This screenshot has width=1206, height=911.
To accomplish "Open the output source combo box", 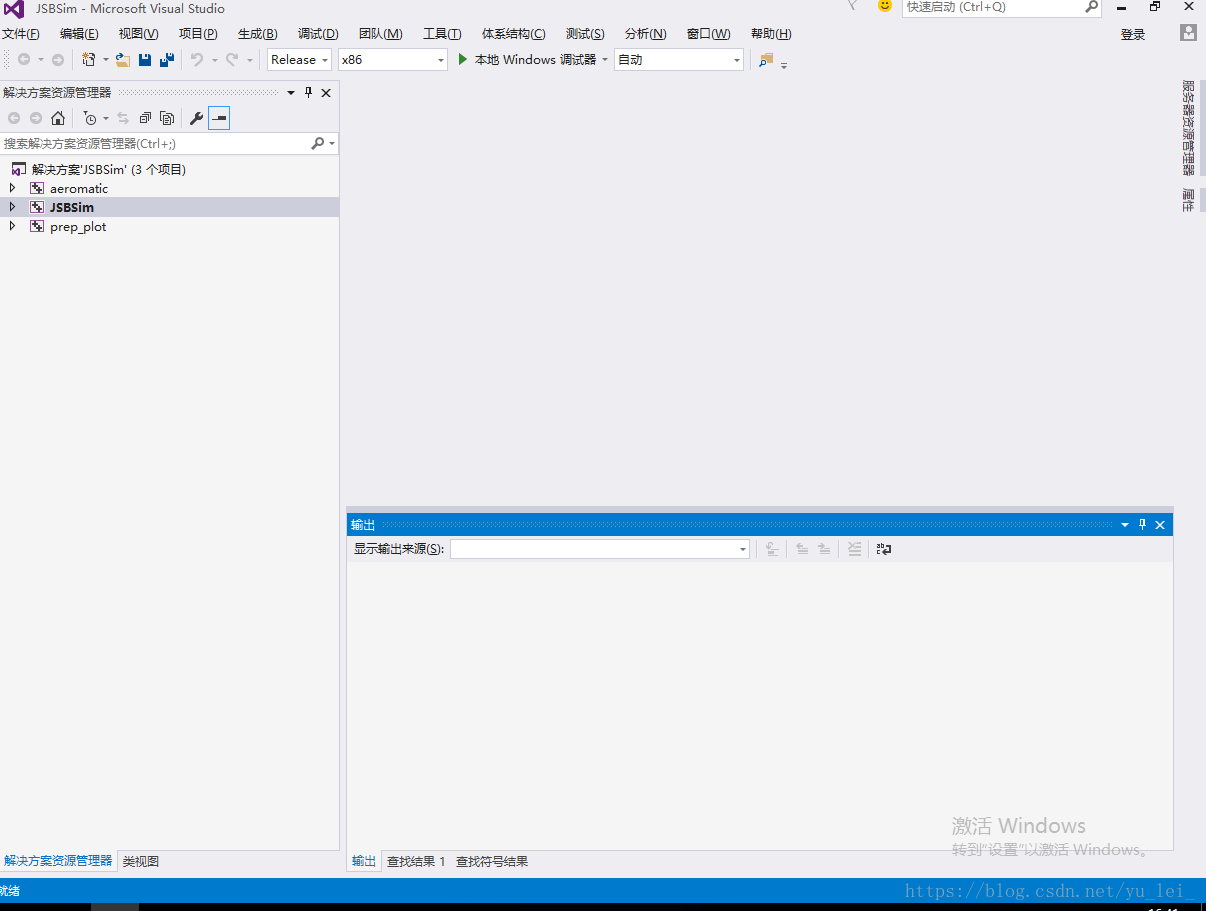I will pos(600,549).
